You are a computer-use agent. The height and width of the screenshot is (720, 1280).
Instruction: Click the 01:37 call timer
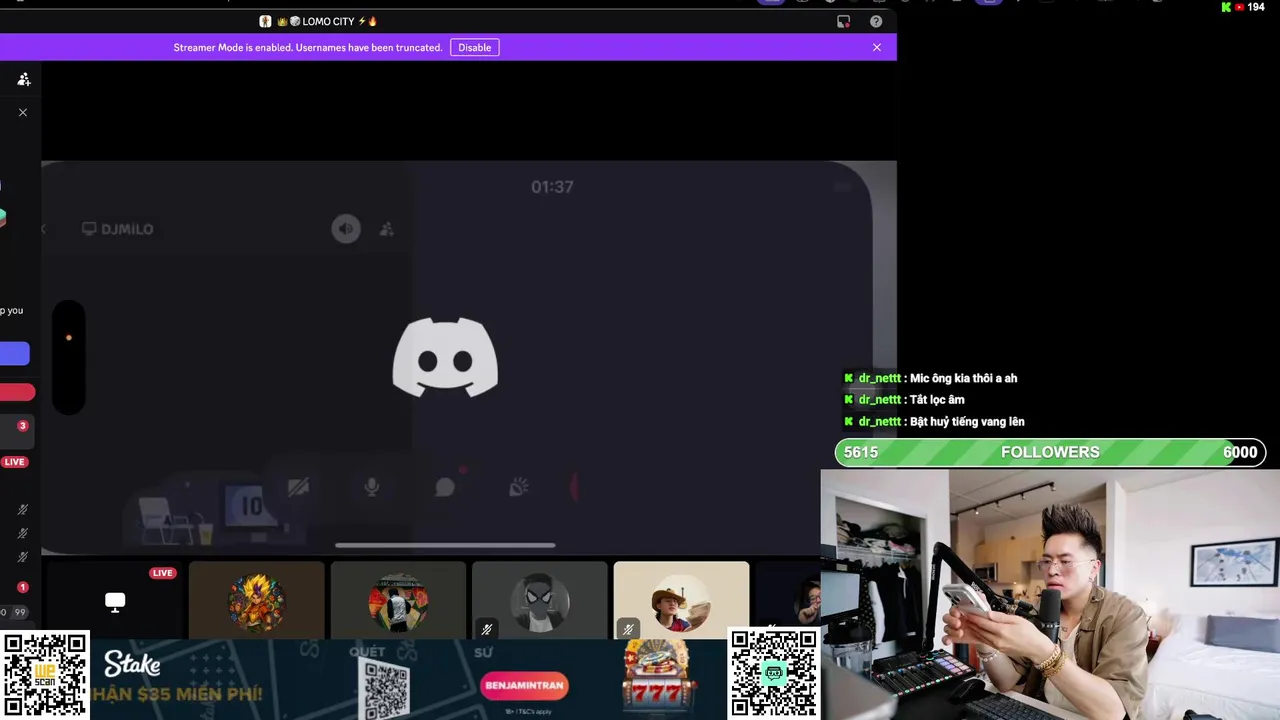pos(552,187)
